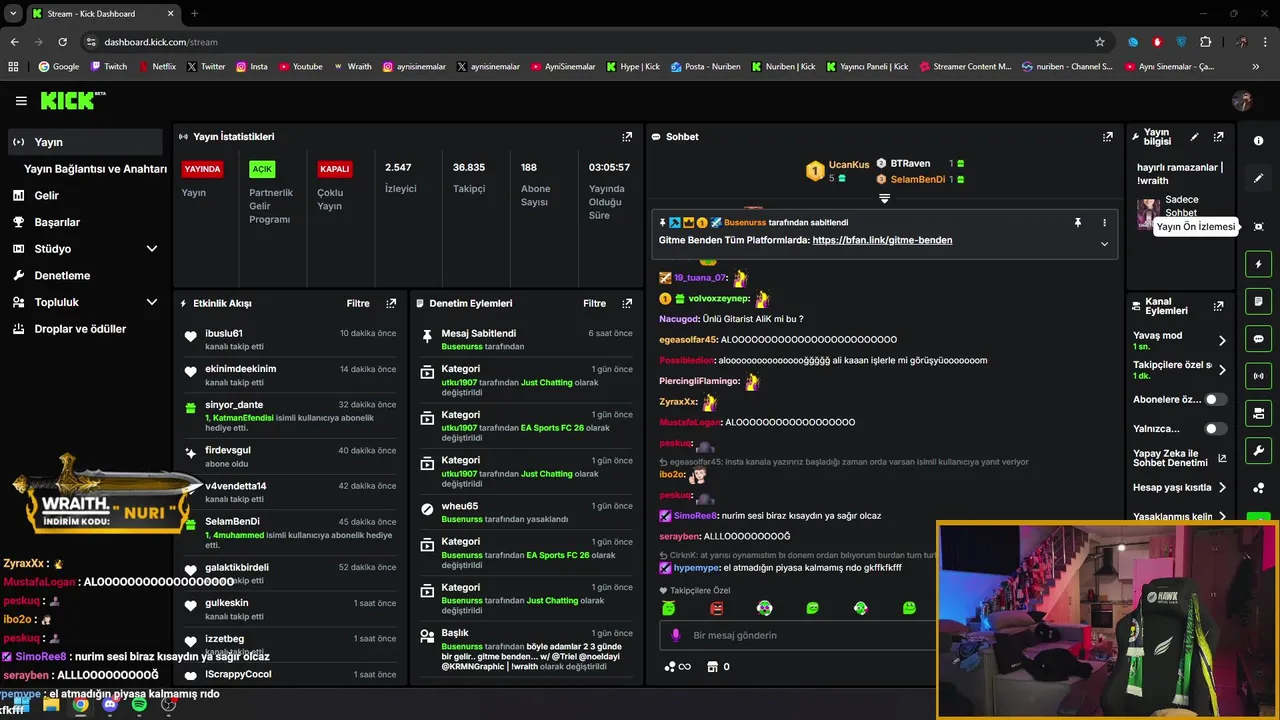The width and height of the screenshot is (1280, 720).
Task: Open the points shop icon below chat
Action: coord(712,667)
